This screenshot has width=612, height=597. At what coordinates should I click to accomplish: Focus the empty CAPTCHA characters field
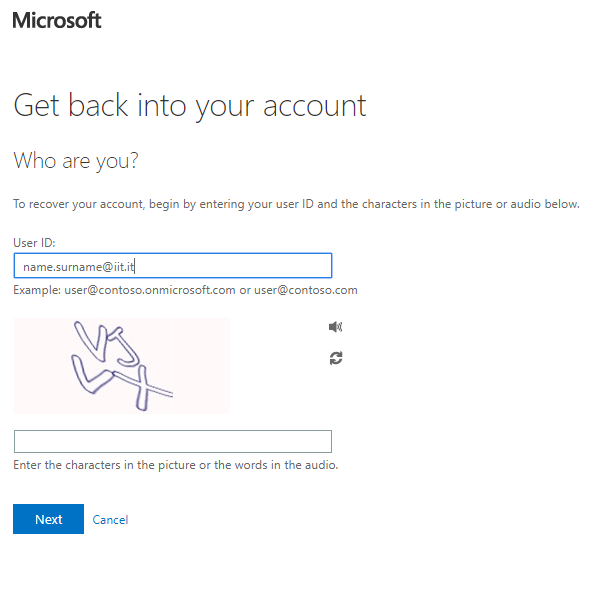point(172,442)
